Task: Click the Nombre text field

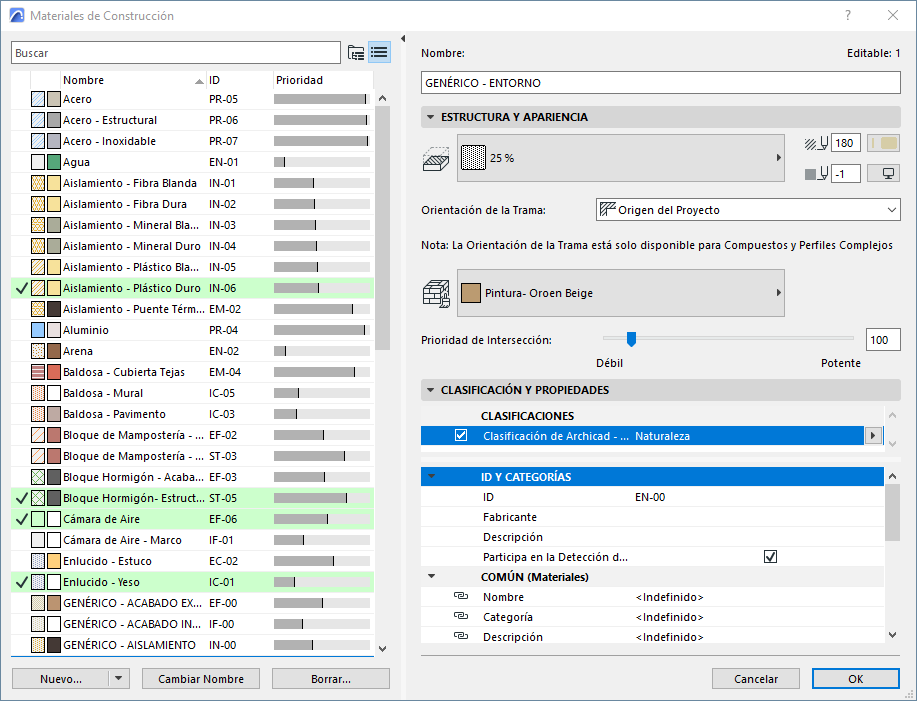Action: coord(660,82)
